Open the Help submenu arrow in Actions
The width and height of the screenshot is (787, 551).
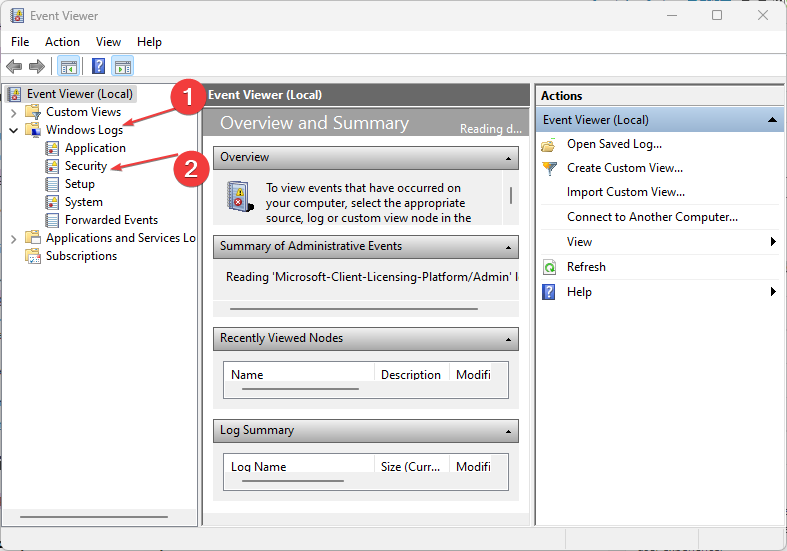coord(773,292)
